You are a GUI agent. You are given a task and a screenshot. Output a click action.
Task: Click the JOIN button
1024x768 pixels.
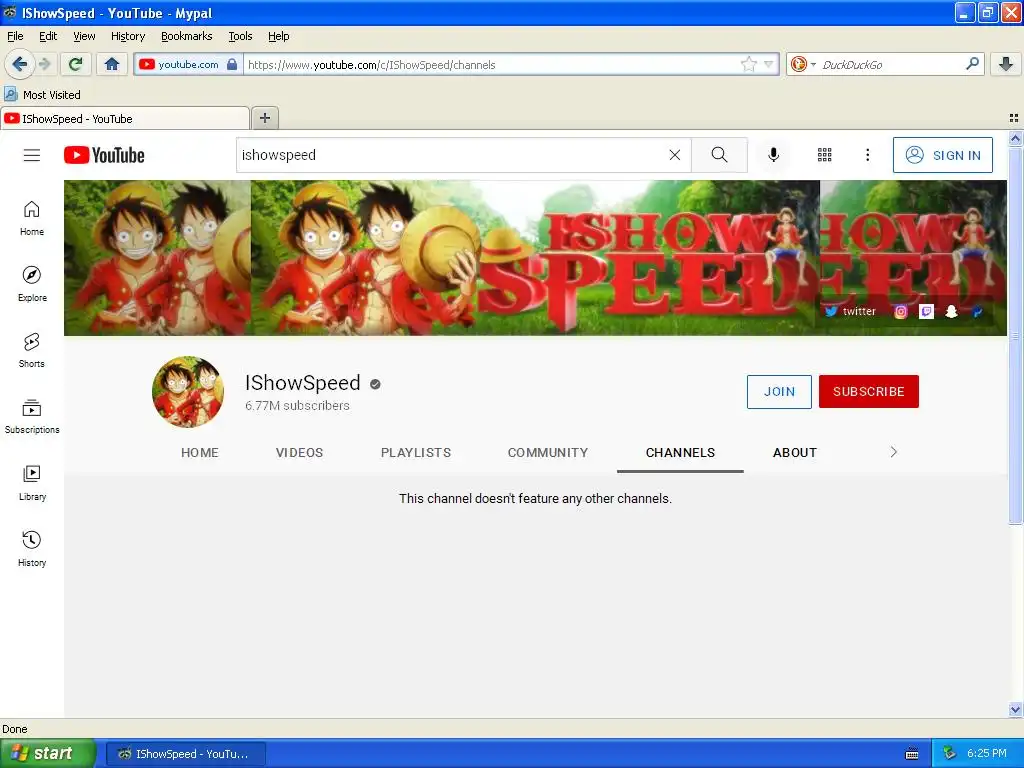[x=779, y=392]
